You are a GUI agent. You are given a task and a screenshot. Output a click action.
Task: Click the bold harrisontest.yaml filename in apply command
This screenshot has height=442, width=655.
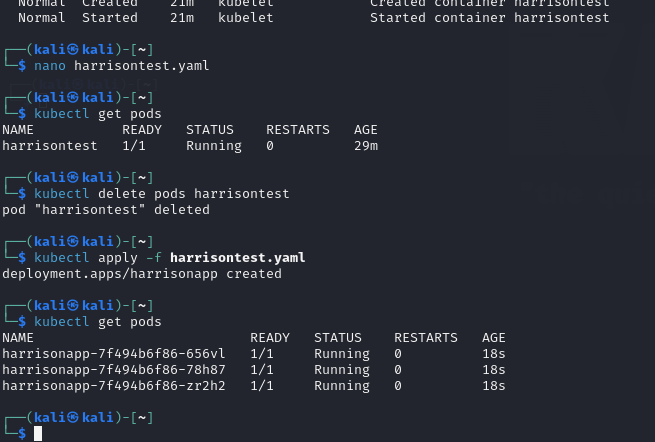click(238, 258)
